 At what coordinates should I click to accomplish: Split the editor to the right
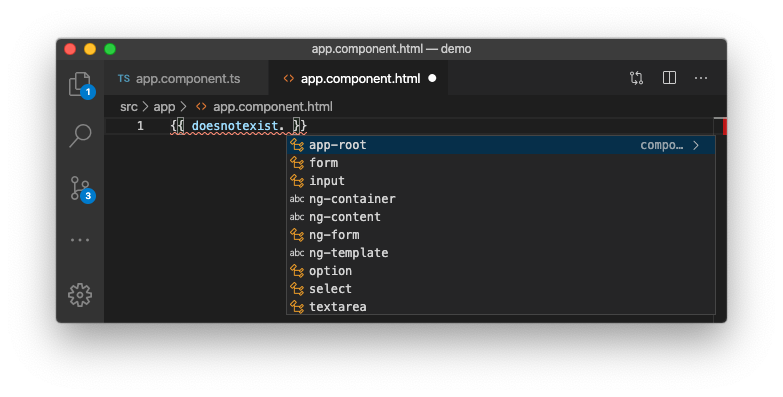tap(669, 78)
